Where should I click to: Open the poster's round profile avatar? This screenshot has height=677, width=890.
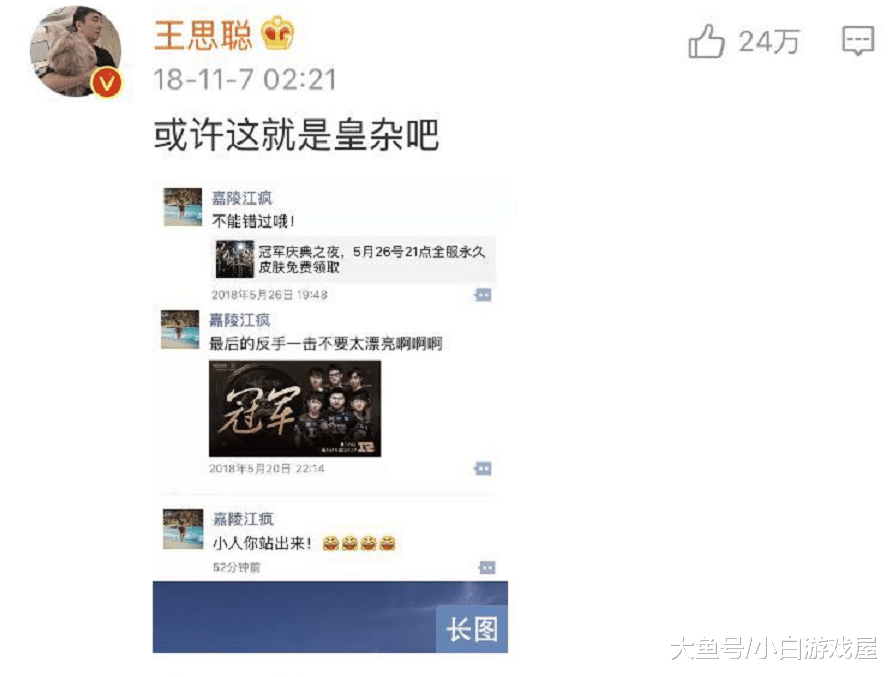click(x=75, y=51)
